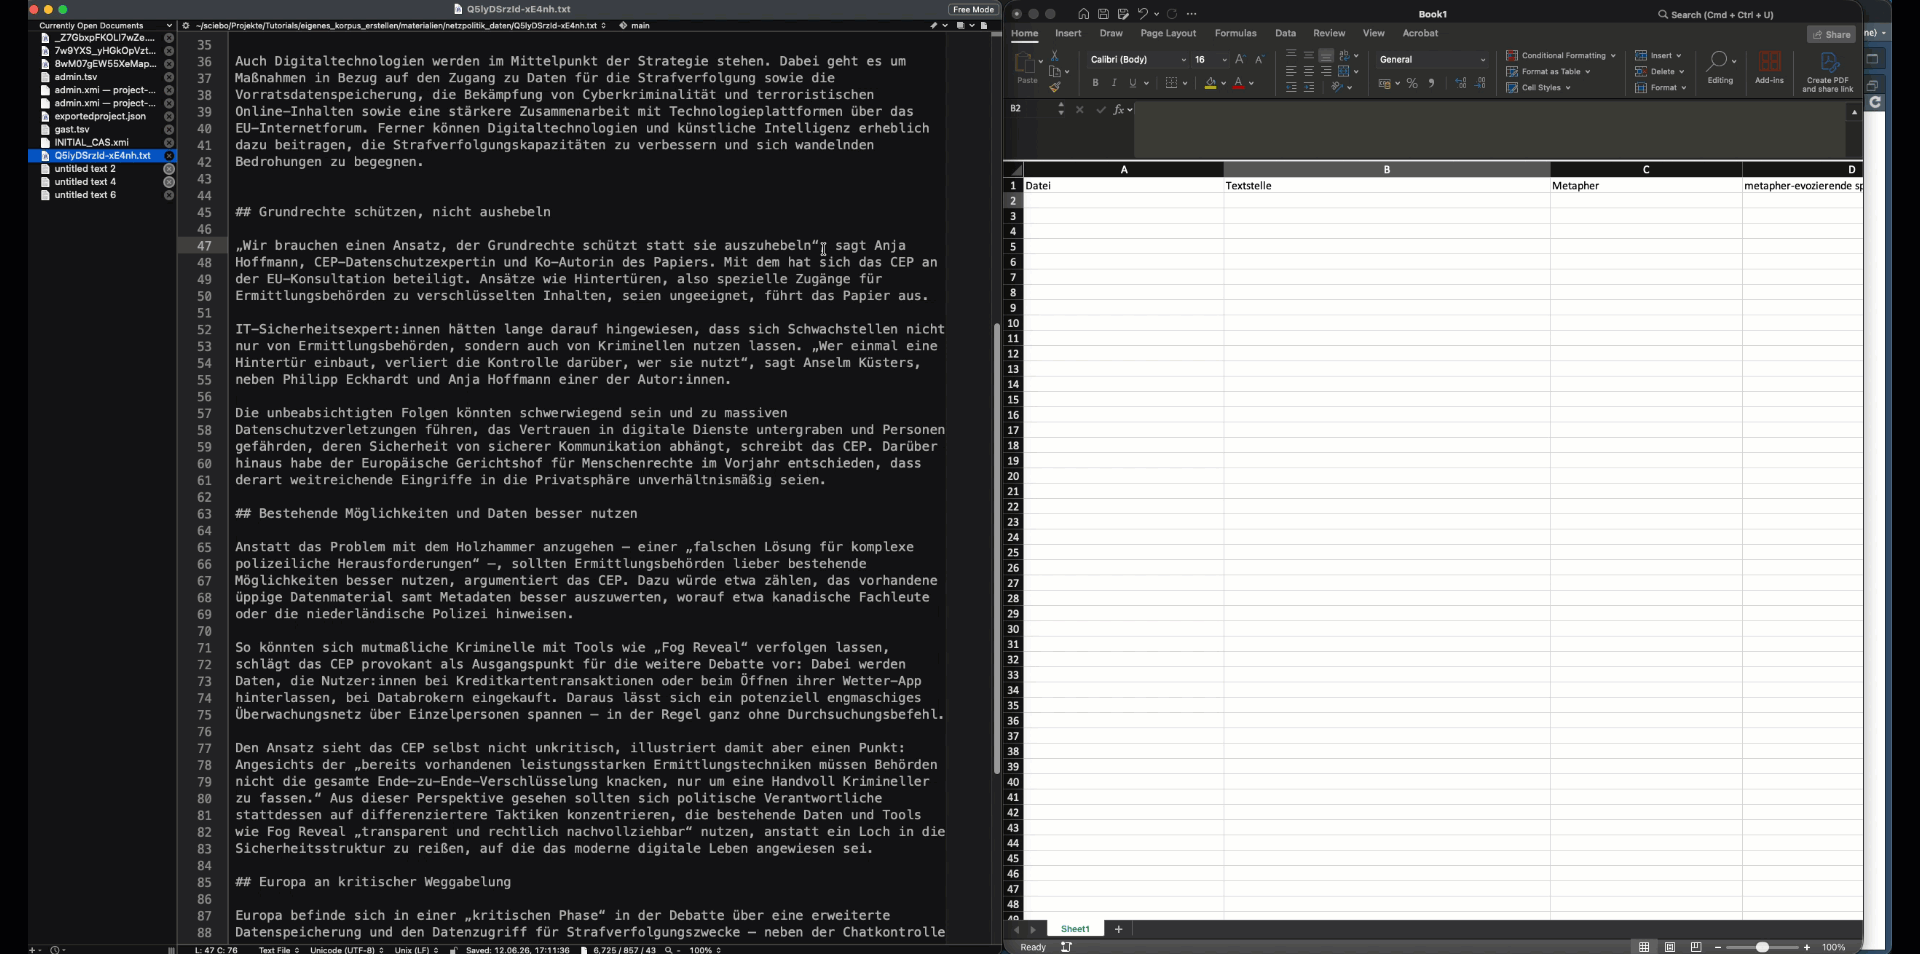The image size is (1920, 954).
Task: Cancel formula entry with X icon
Action: [x=1079, y=109]
